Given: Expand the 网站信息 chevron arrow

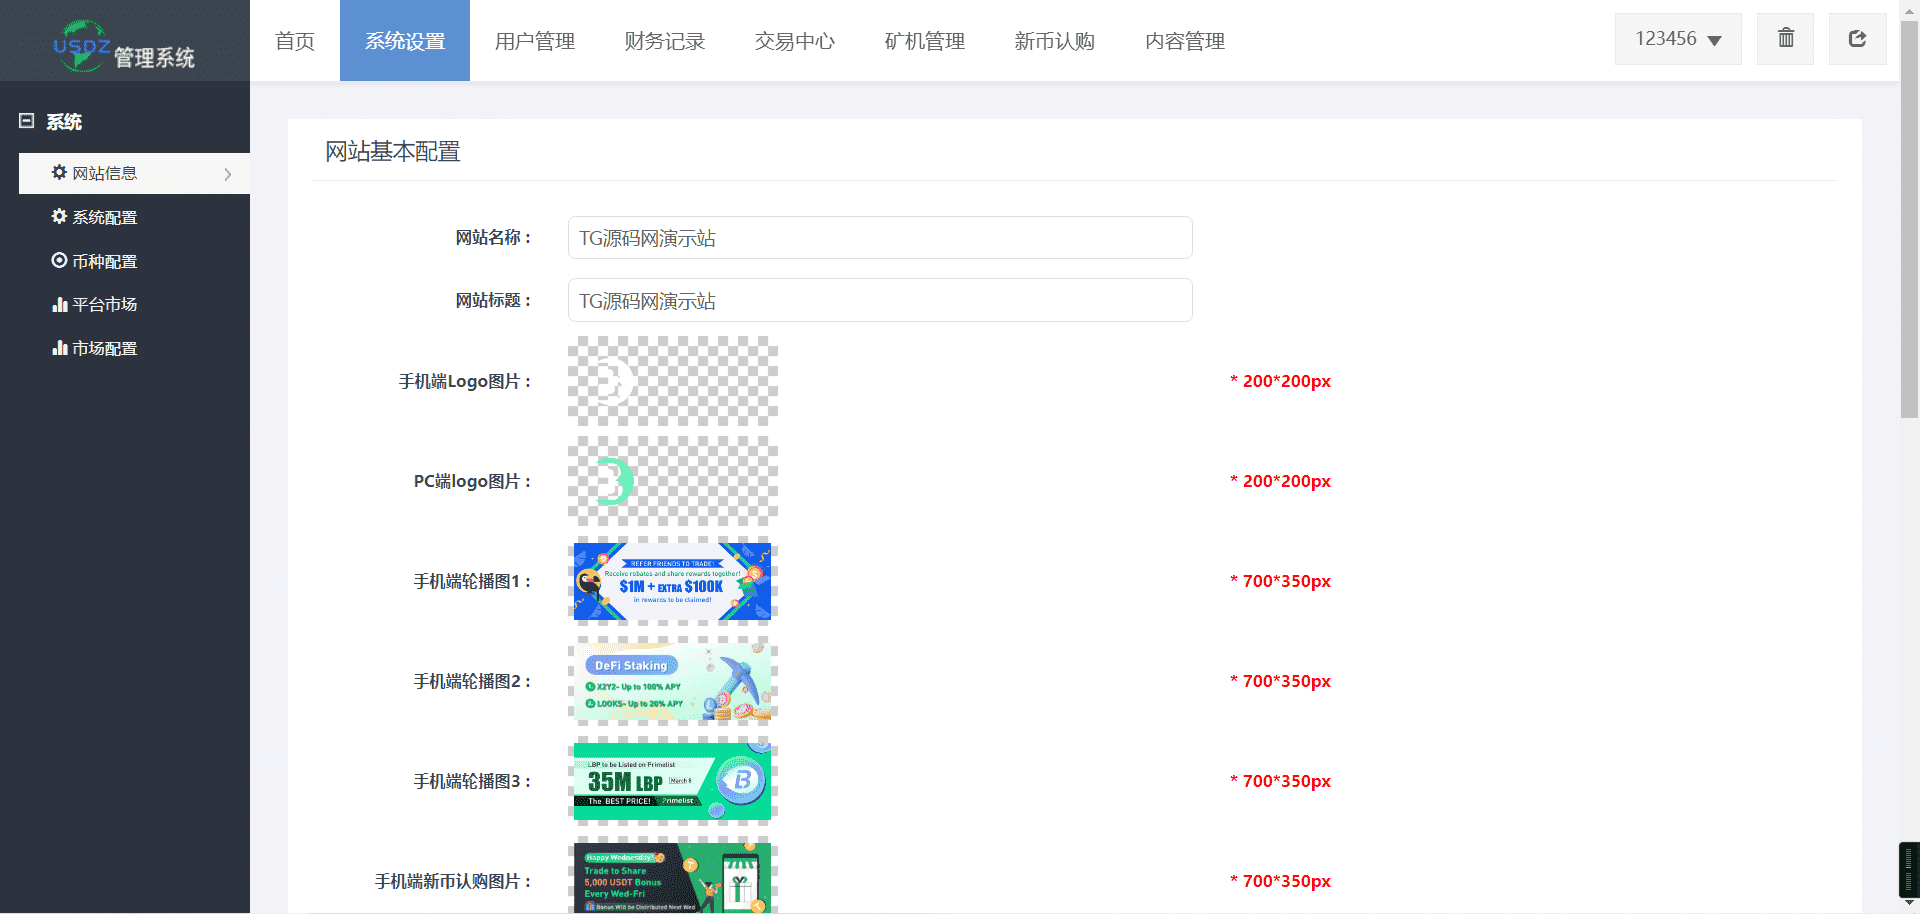Looking at the screenshot, I should click(228, 174).
